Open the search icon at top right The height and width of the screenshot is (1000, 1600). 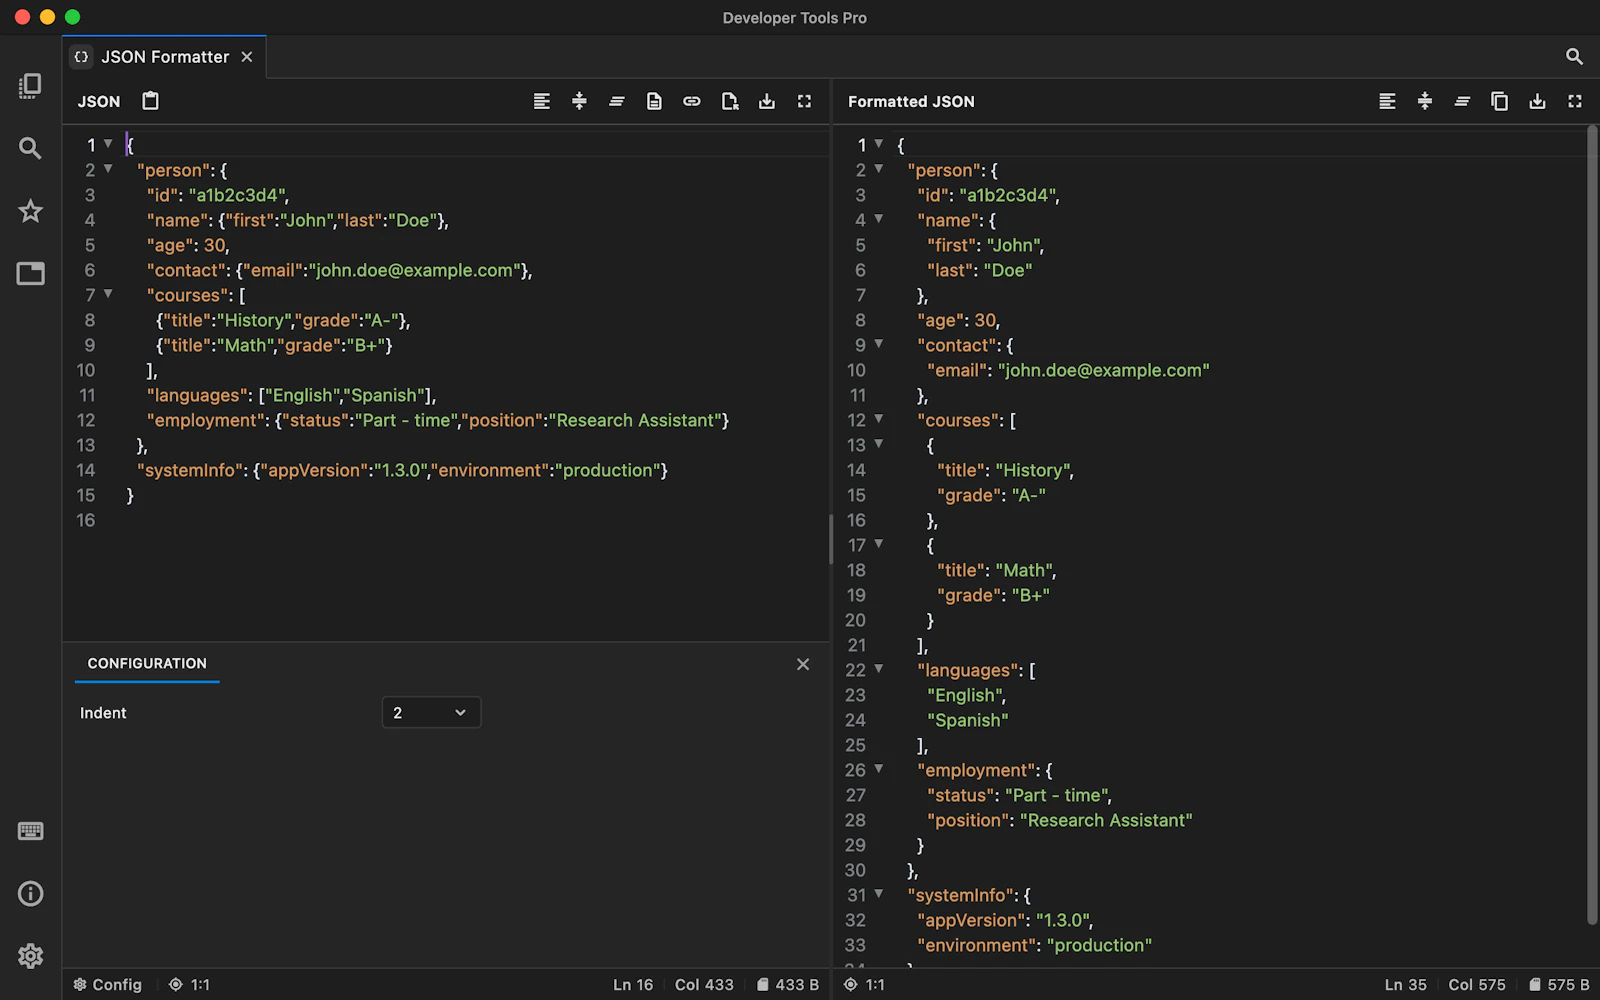click(x=1574, y=57)
